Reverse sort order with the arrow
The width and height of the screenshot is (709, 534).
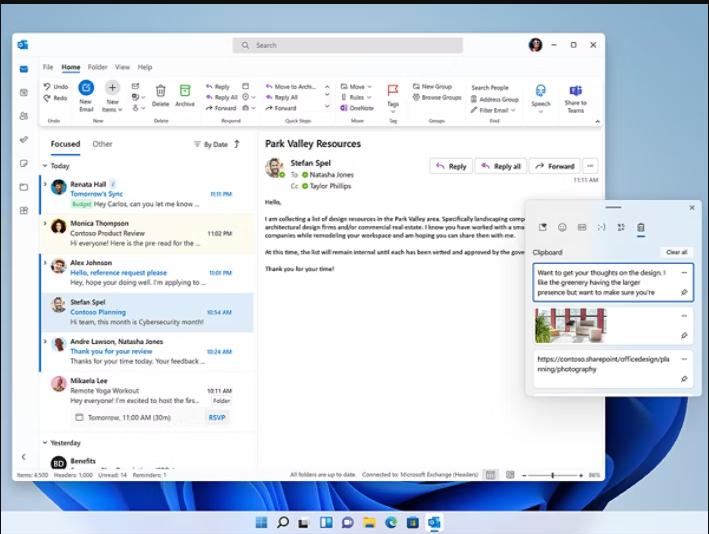(237, 144)
